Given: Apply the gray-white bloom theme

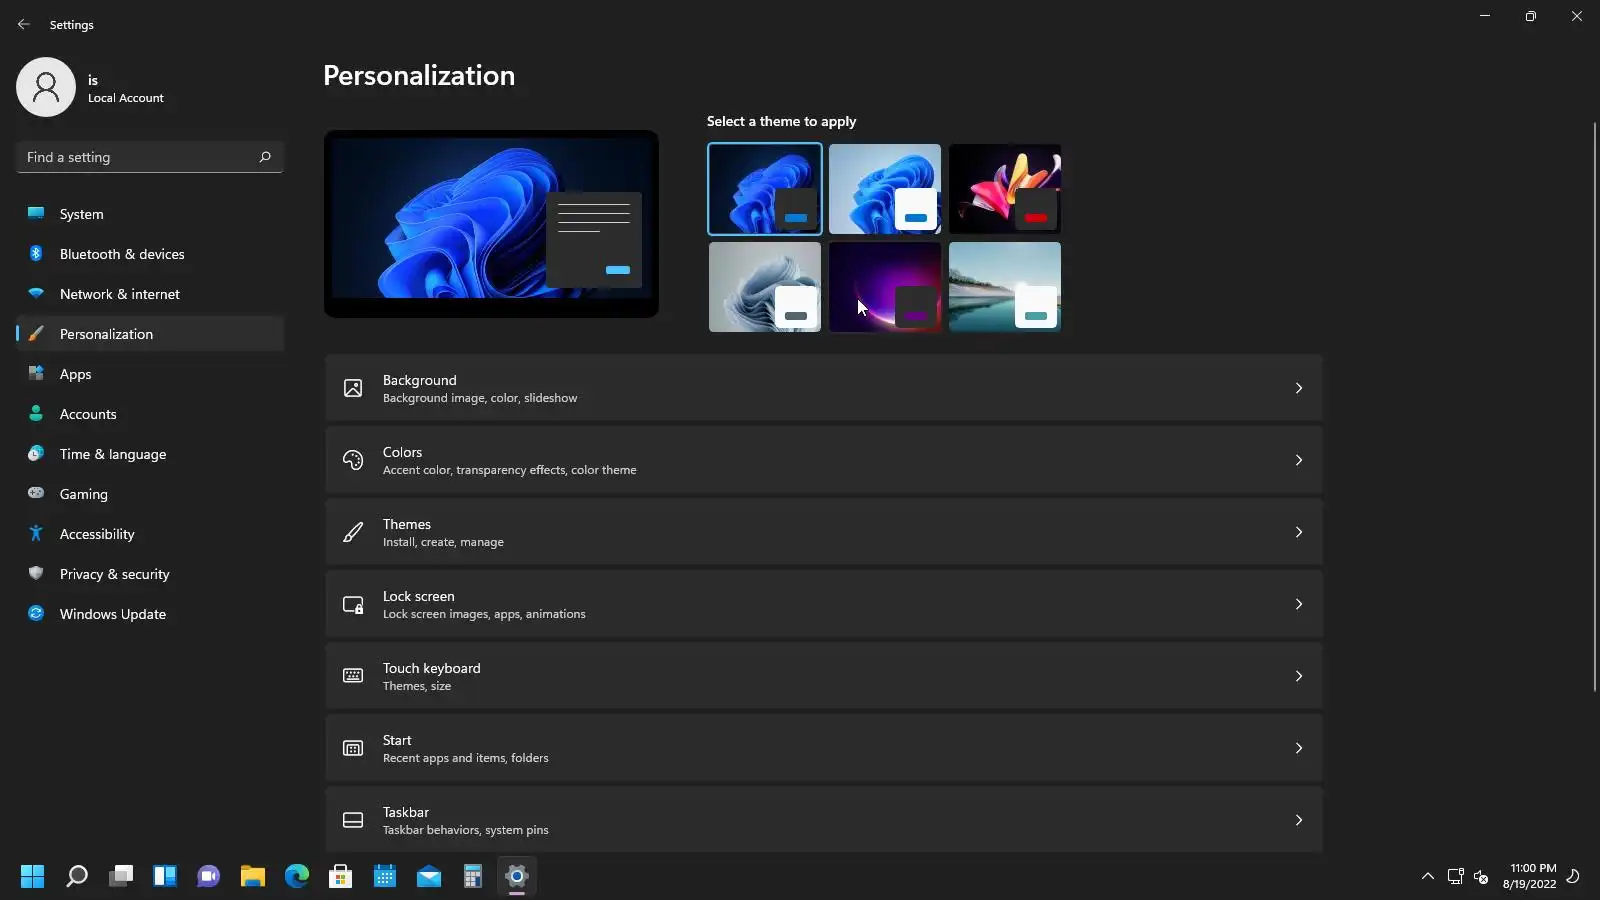Looking at the screenshot, I should (765, 287).
